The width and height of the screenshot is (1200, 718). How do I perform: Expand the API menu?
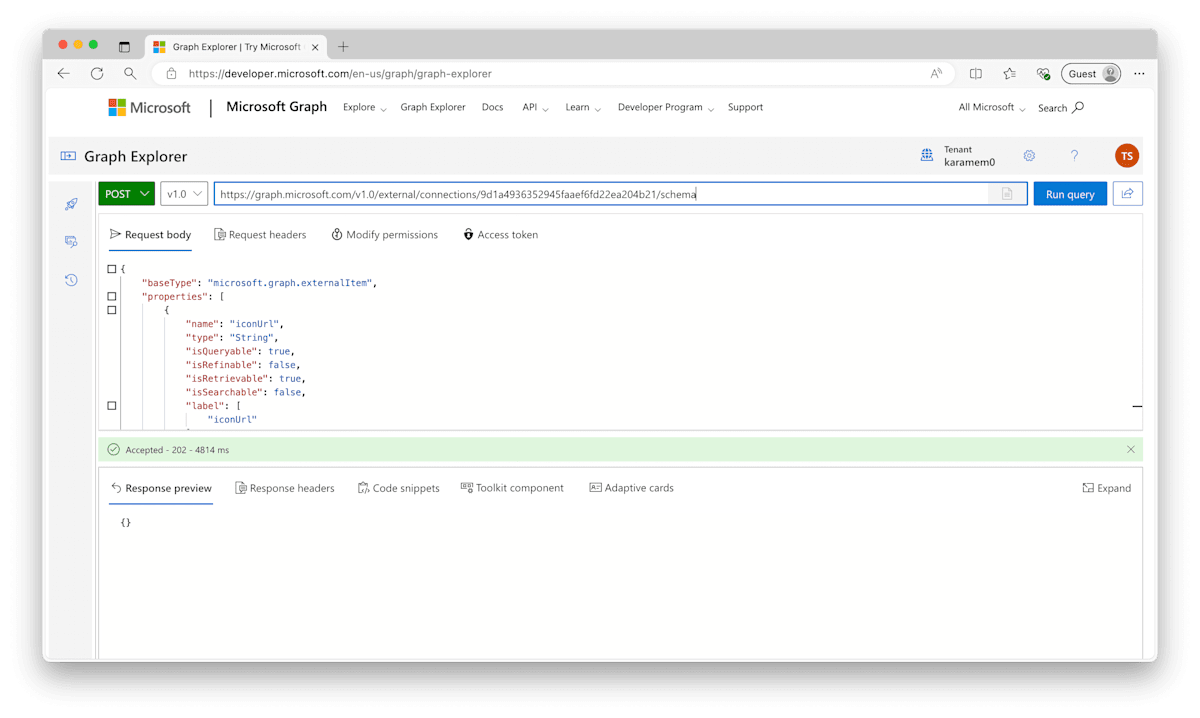coord(535,107)
